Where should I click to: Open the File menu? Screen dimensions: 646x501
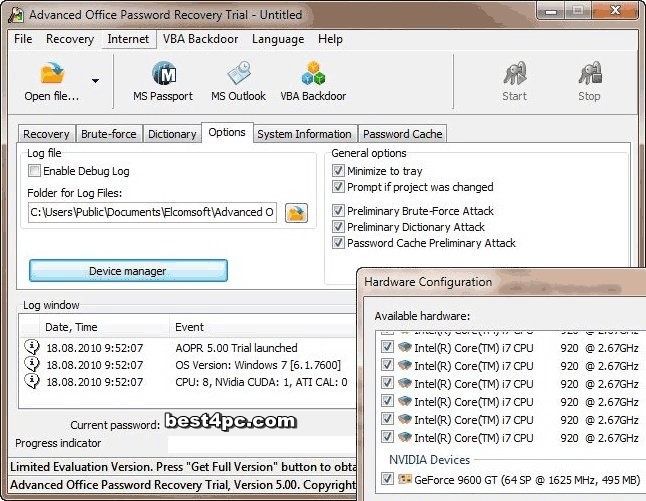23,39
